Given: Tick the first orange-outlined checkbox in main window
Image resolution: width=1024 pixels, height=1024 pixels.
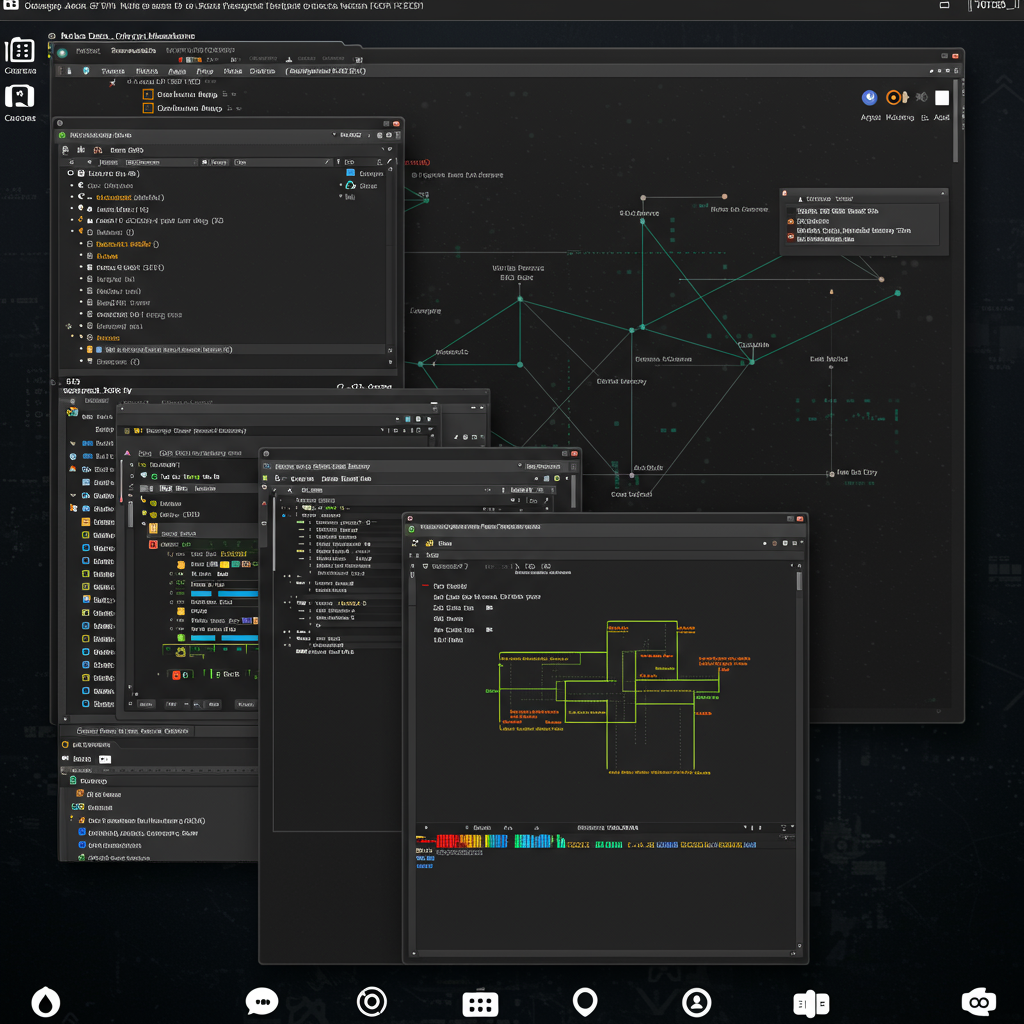Looking at the screenshot, I should point(148,95).
